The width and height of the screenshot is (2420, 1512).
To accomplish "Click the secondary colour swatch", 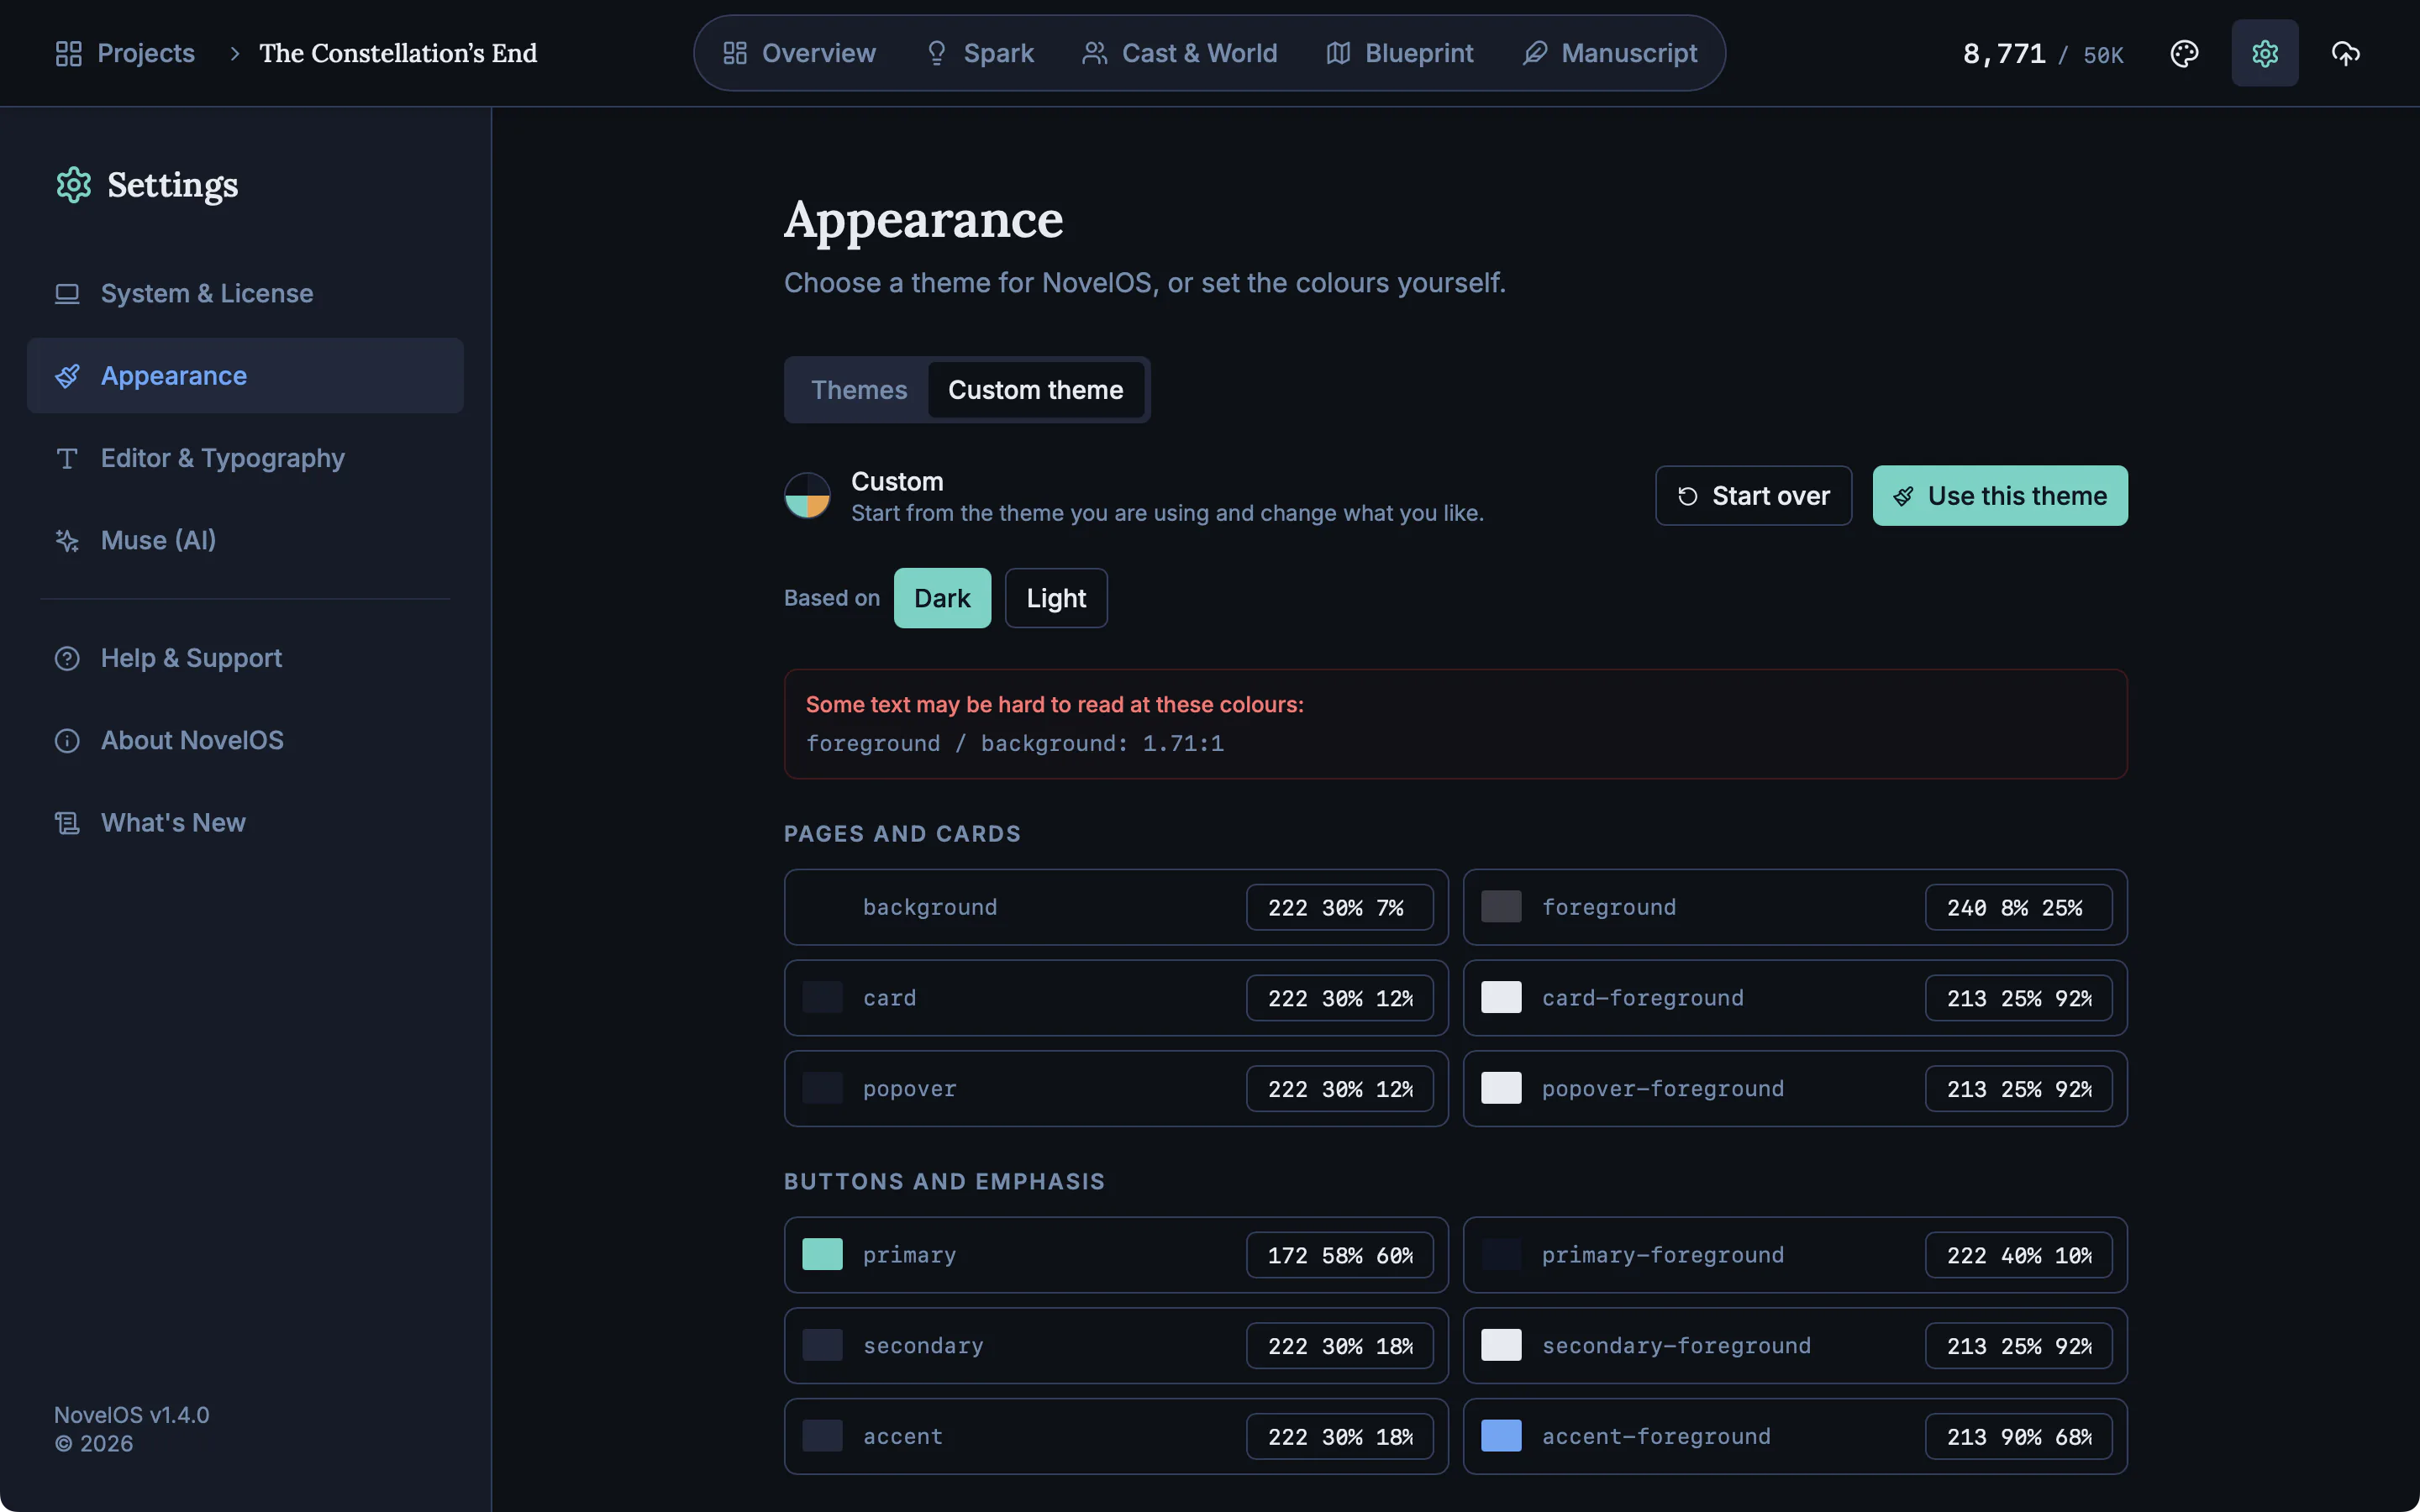I will pos(822,1345).
